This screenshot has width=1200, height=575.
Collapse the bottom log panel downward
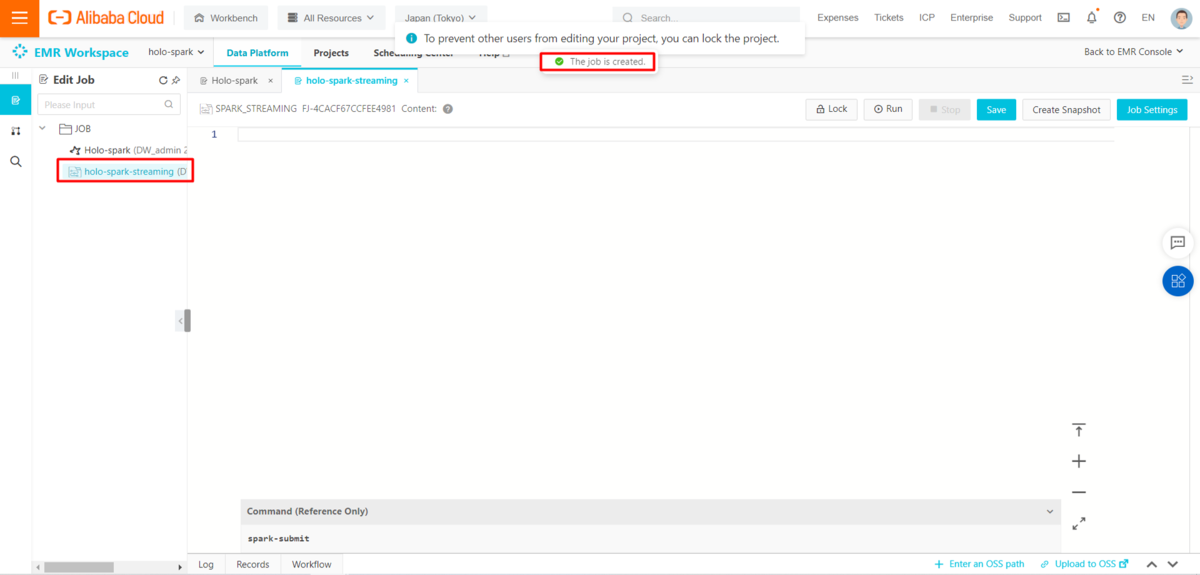[x=1175, y=565]
